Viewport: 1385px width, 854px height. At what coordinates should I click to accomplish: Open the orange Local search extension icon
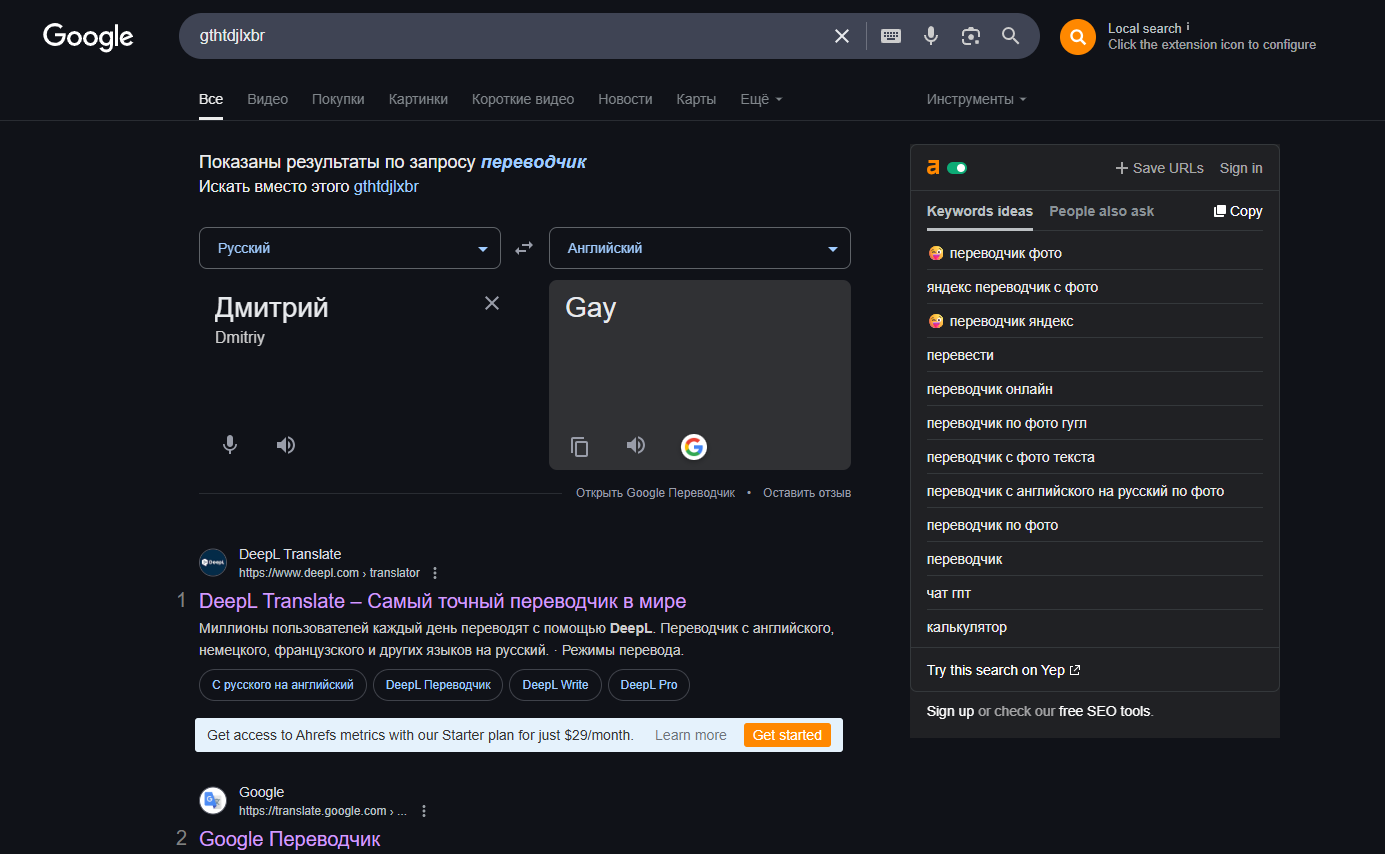(1078, 37)
